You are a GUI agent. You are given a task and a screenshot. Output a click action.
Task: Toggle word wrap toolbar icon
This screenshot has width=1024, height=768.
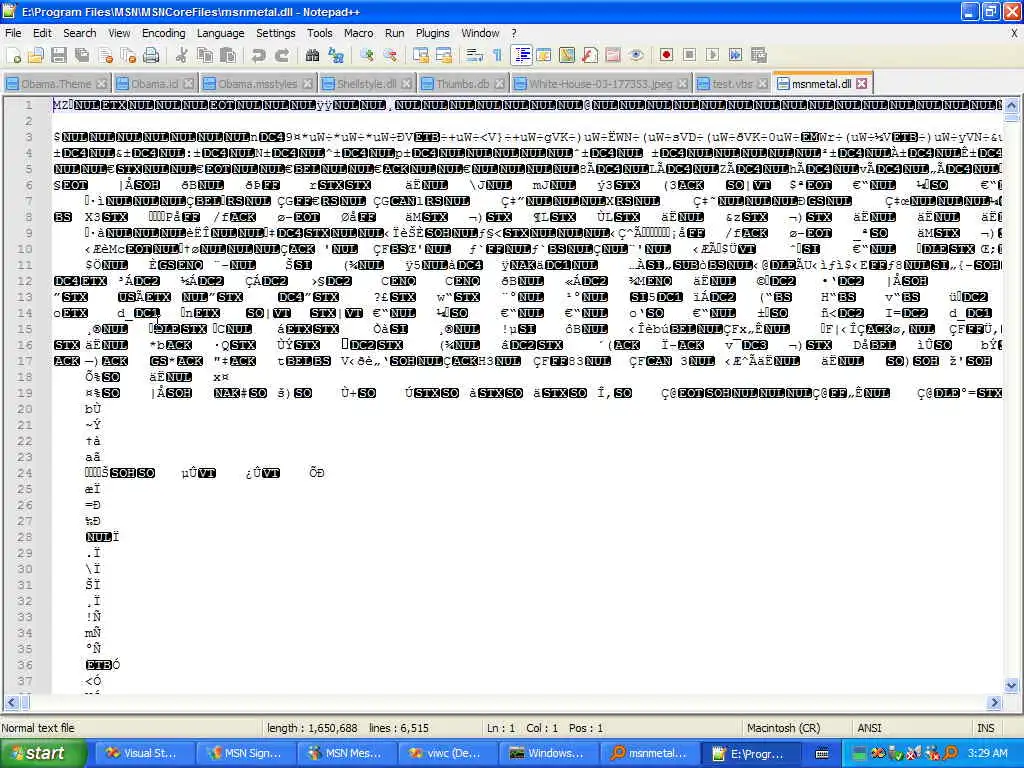(474, 56)
